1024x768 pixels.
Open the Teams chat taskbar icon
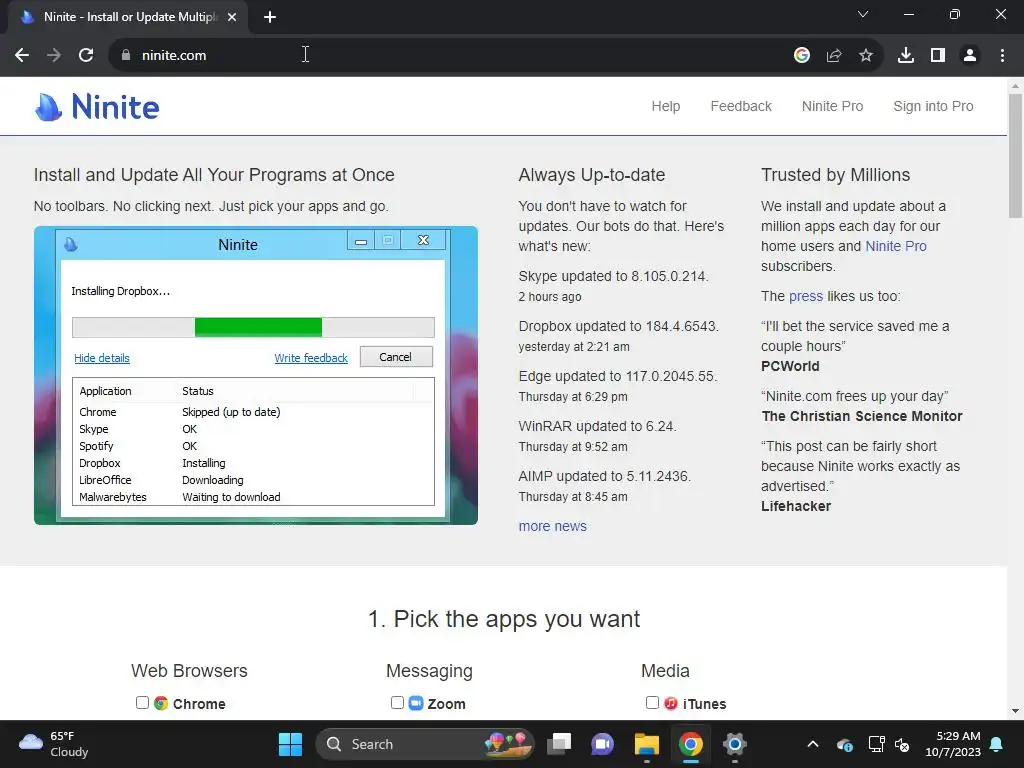point(602,744)
